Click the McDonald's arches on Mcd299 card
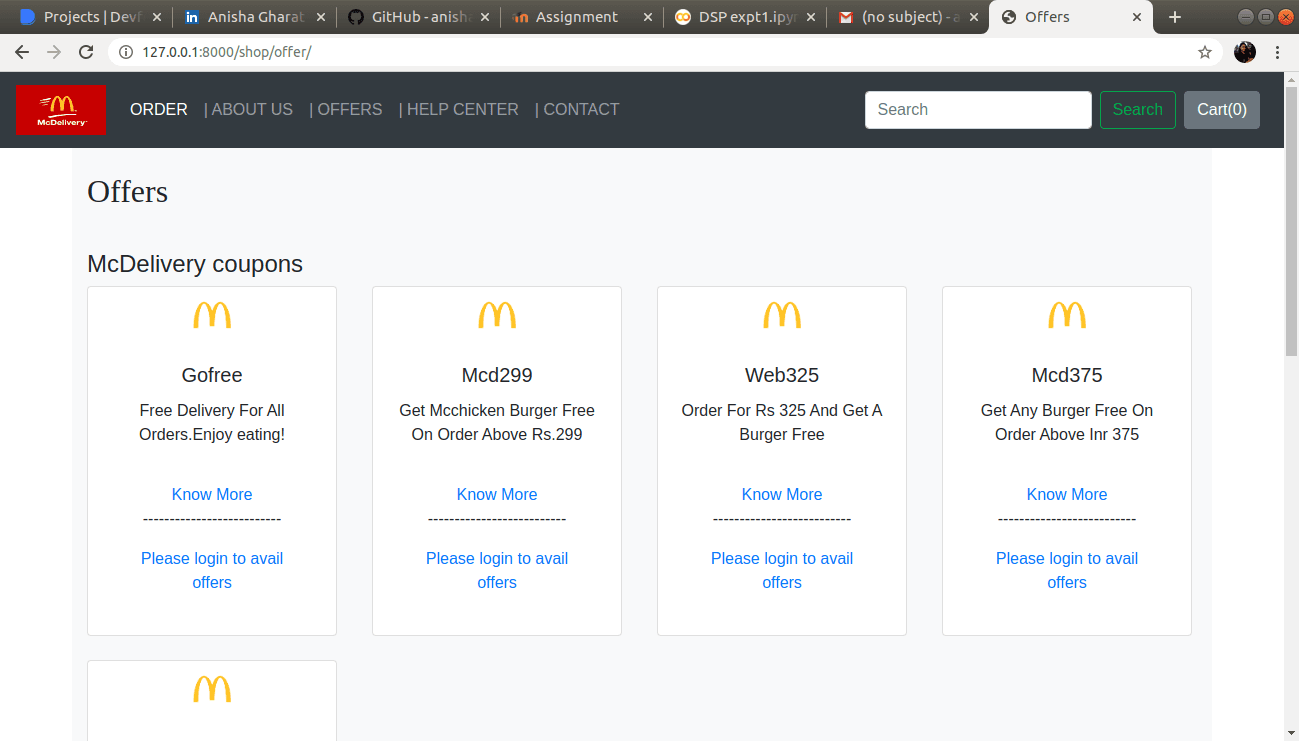This screenshot has height=741, width=1299. click(x=497, y=315)
